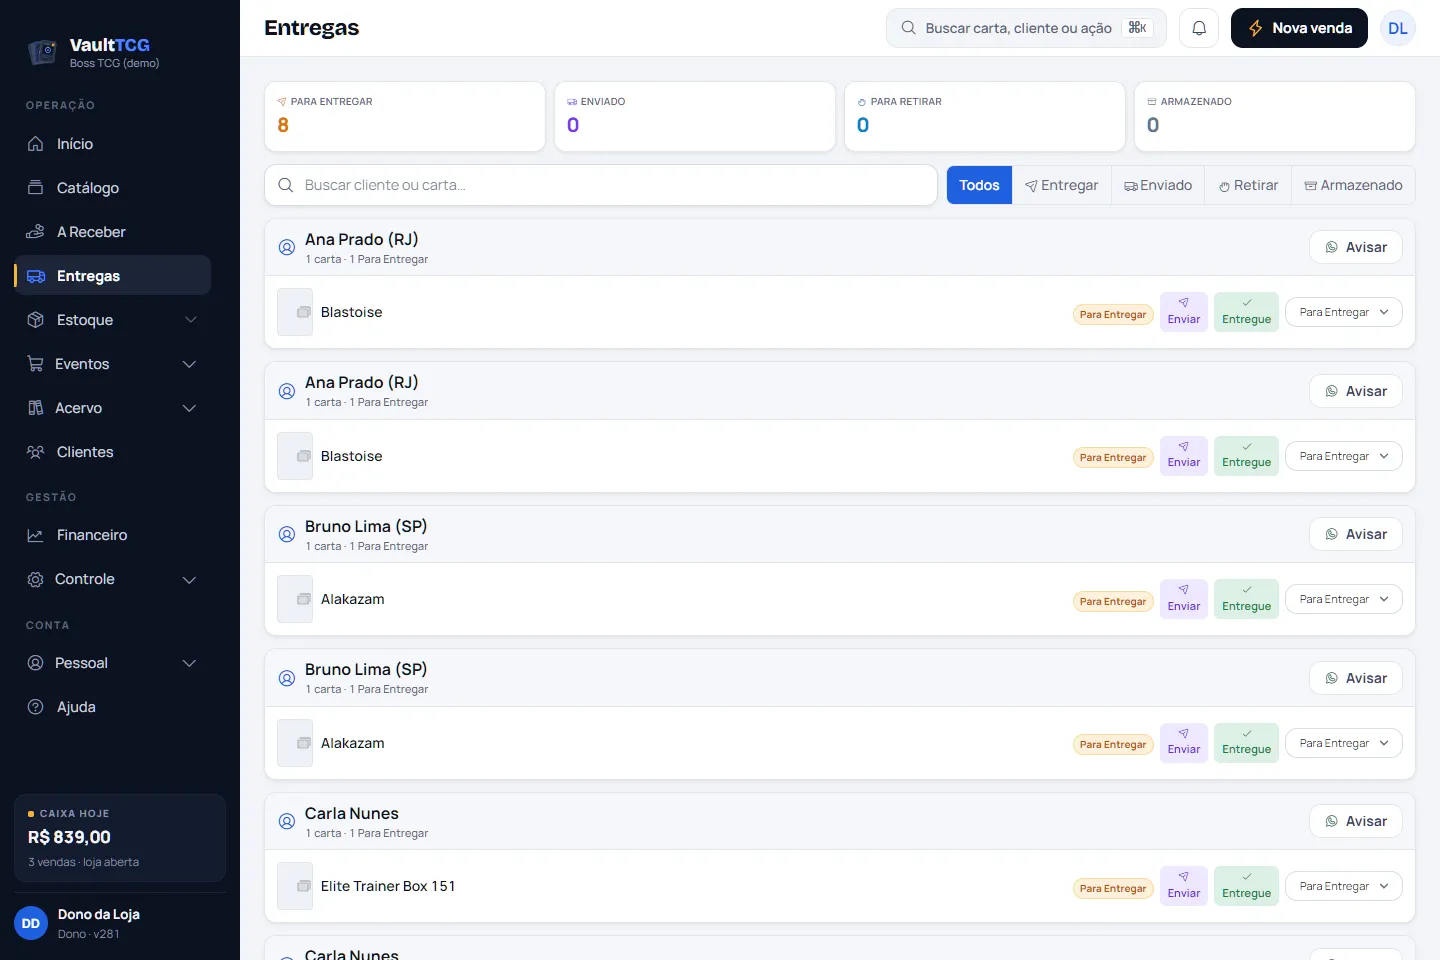Click the Carla Nunes customer icon
The width and height of the screenshot is (1440, 960).
click(x=287, y=821)
